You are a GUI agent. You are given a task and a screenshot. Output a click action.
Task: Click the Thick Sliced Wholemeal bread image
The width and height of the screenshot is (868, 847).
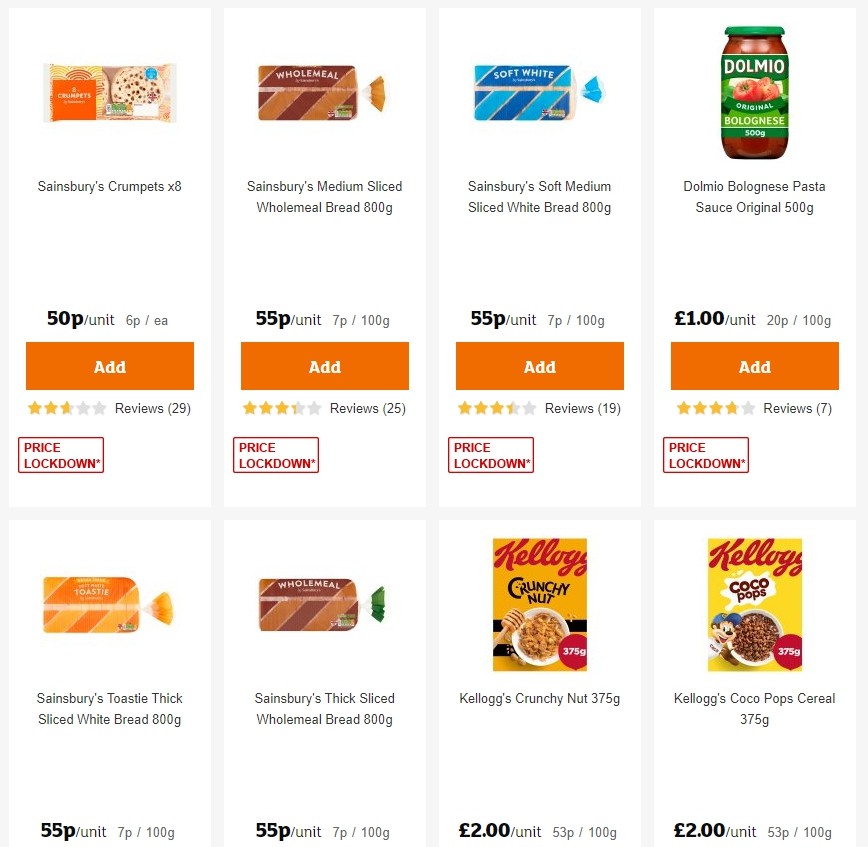[324, 604]
